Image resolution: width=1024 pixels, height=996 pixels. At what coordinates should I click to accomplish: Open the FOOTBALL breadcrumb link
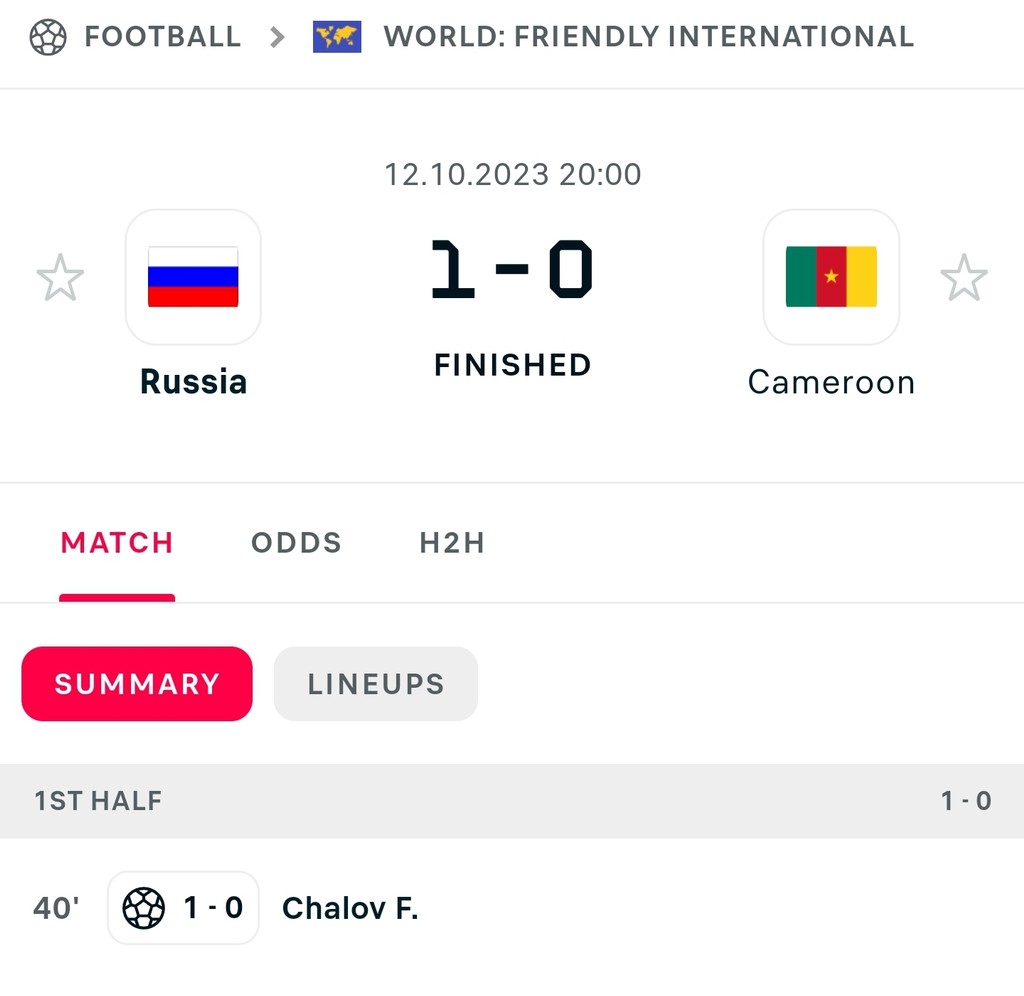[162, 38]
